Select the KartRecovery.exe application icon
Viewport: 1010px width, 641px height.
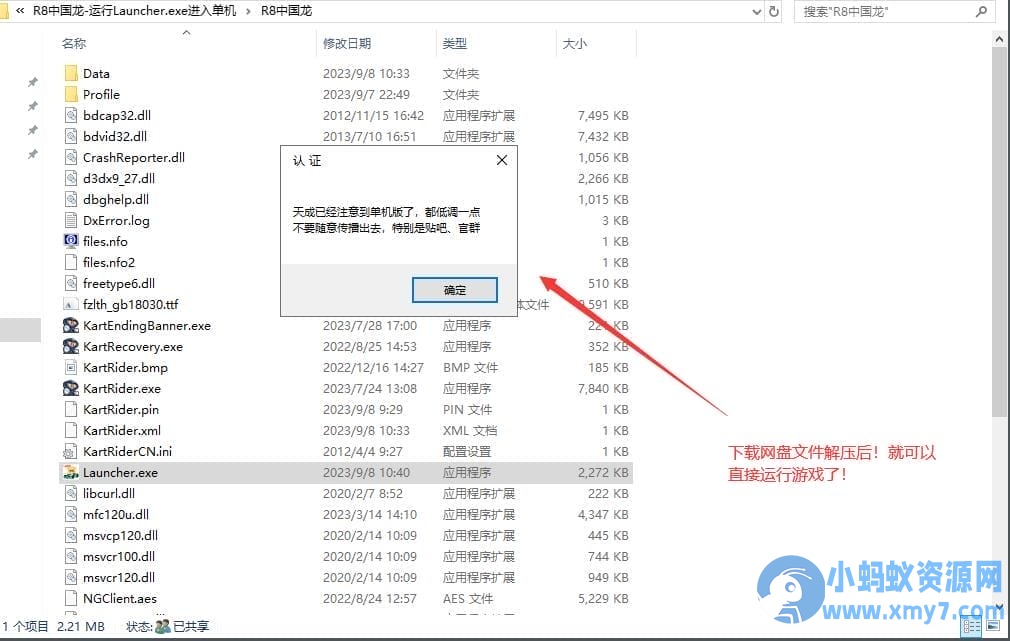point(71,347)
